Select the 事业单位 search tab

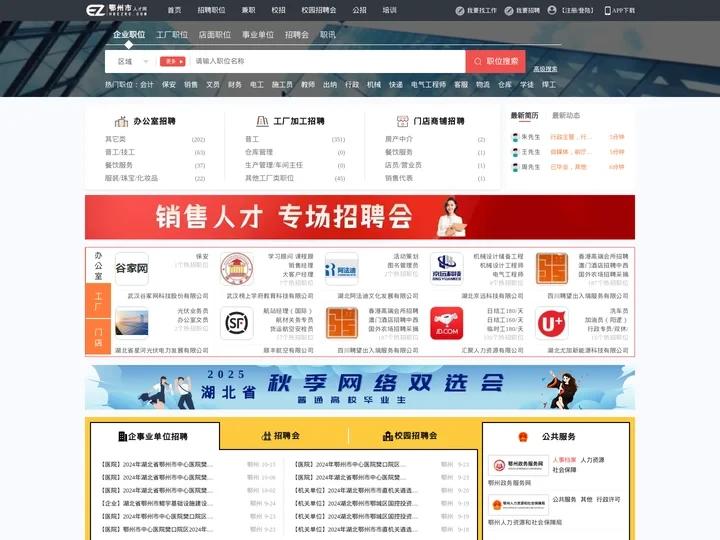click(x=258, y=34)
